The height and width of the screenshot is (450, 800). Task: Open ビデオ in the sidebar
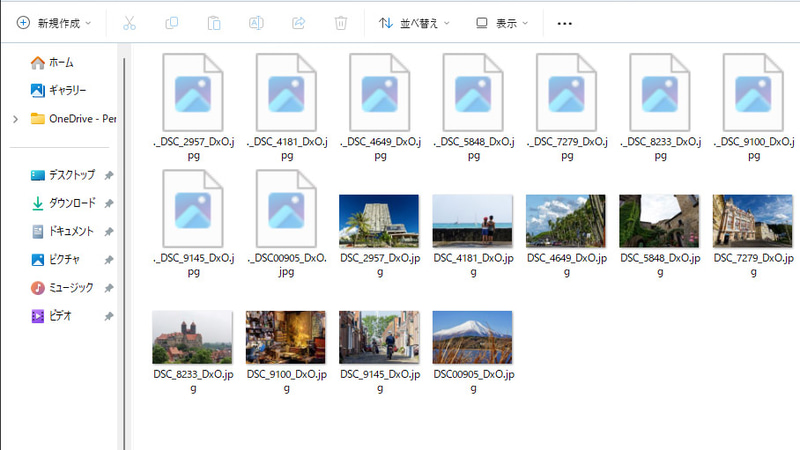click(51, 316)
